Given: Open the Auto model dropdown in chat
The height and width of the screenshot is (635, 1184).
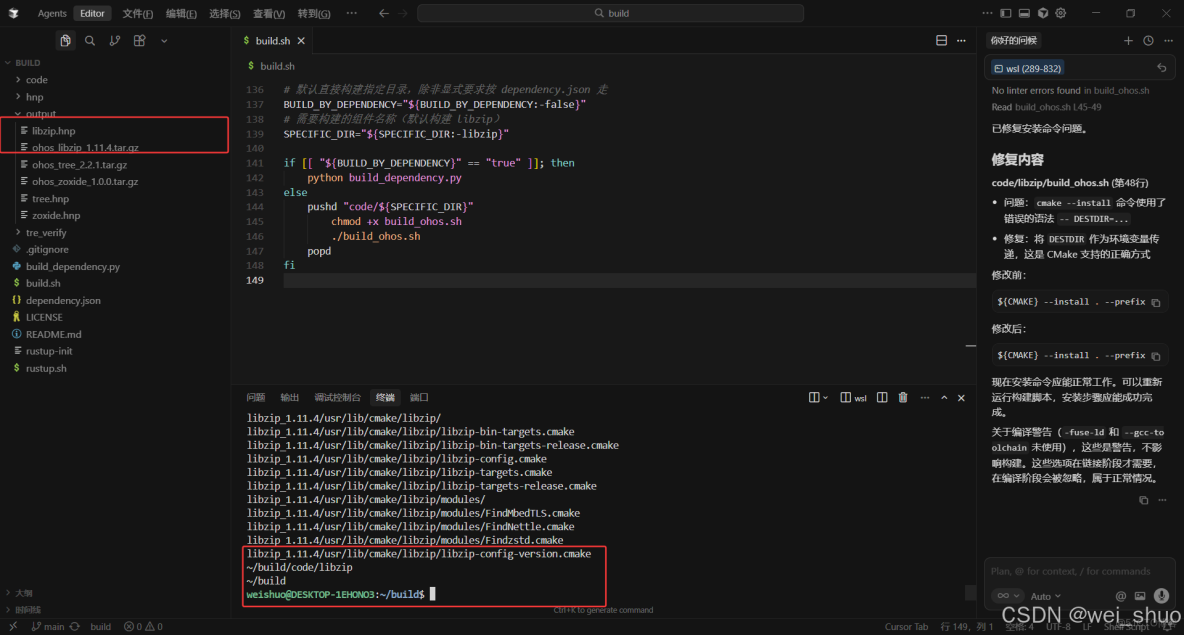Looking at the screenshot, I should [1048, 595].
